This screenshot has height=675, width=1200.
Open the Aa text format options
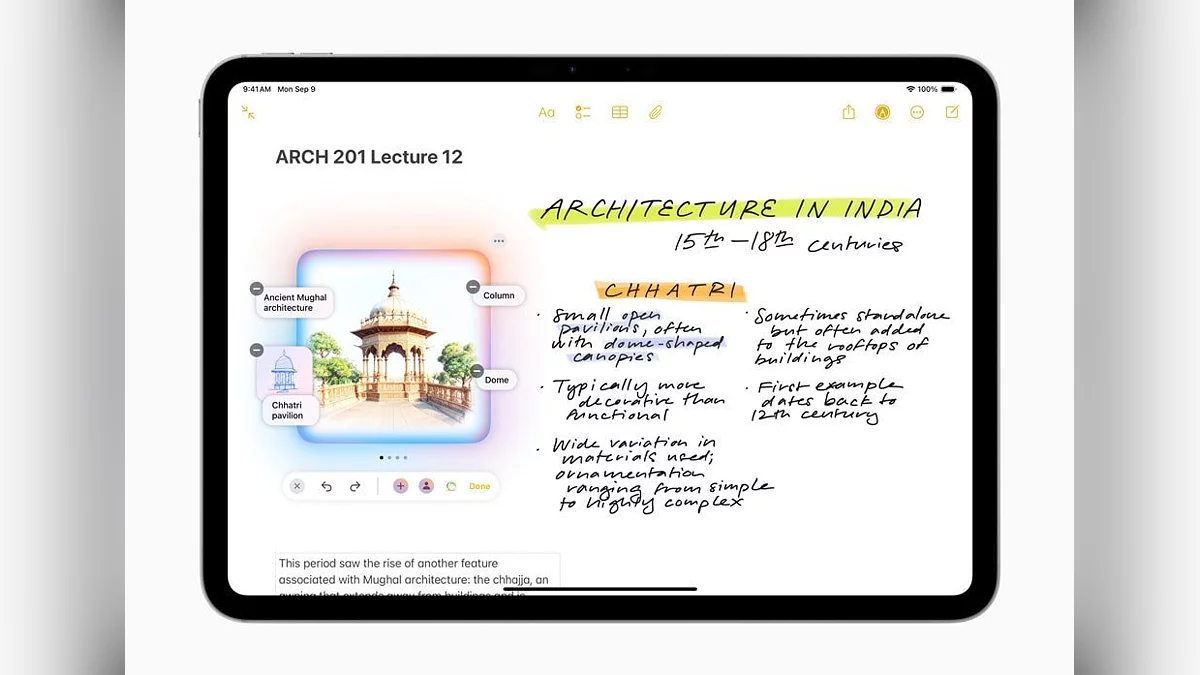click(546, 113)
